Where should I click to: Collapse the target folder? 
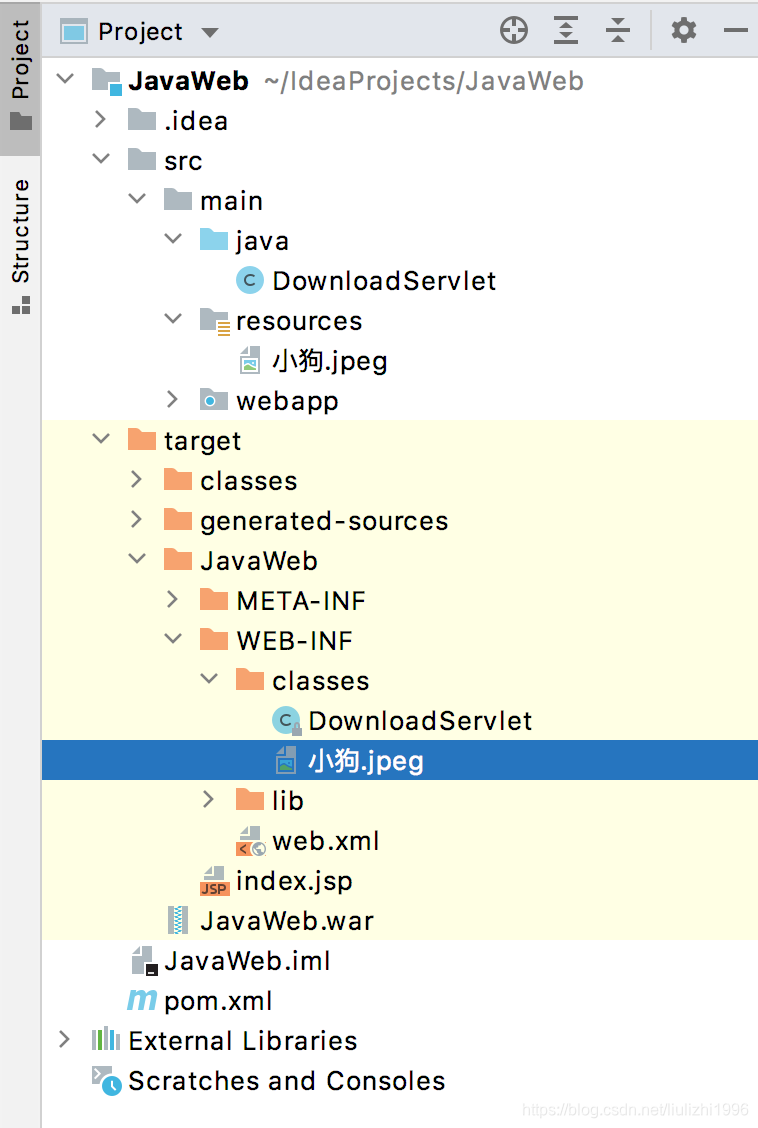click(99, 440)
